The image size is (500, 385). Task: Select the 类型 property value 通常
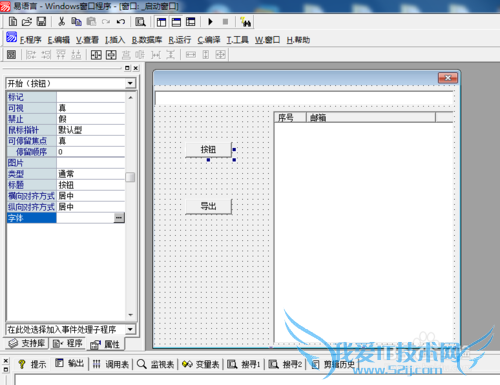click(91, 174)
